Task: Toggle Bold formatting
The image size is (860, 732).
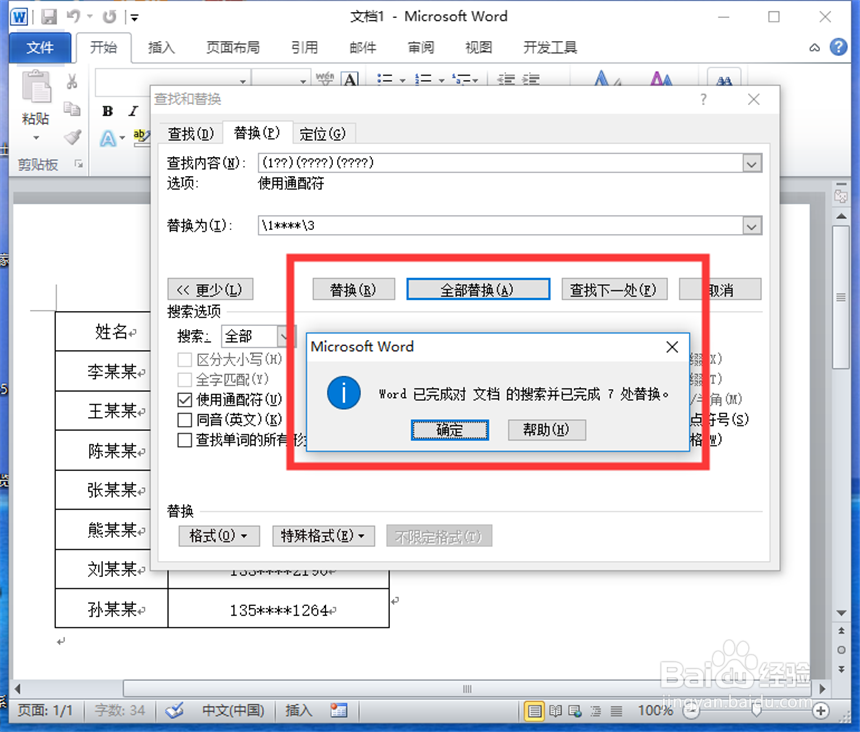Action: click(x=108, y=111)
